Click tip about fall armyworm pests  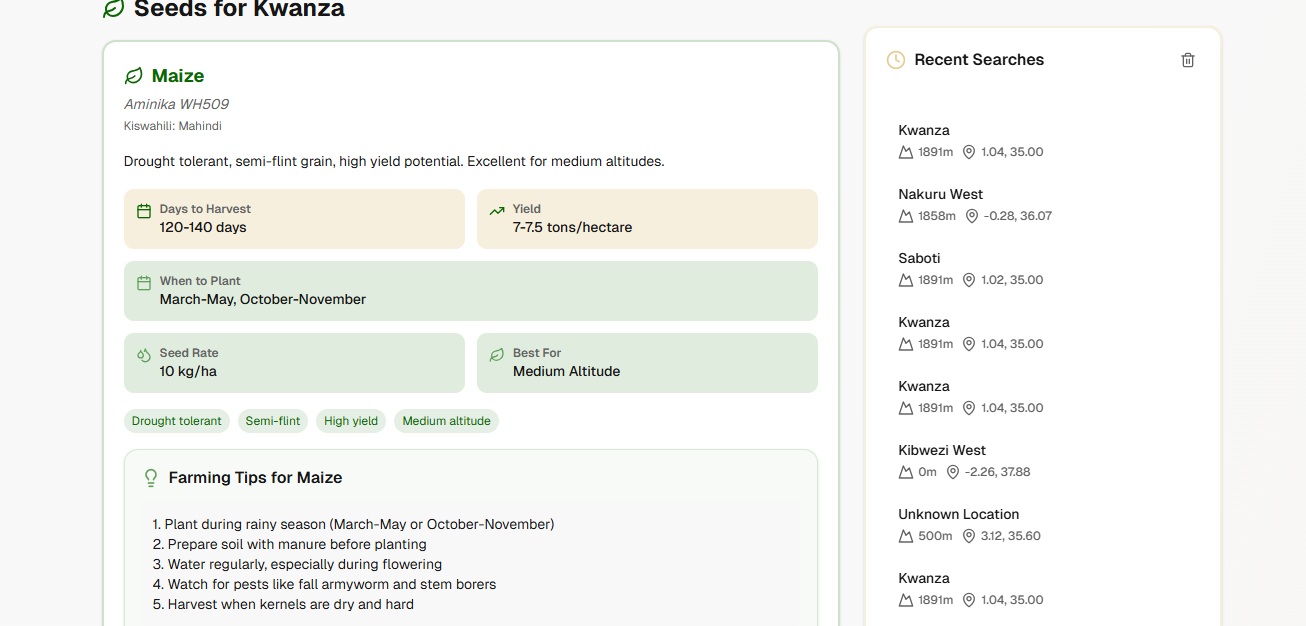324,584
